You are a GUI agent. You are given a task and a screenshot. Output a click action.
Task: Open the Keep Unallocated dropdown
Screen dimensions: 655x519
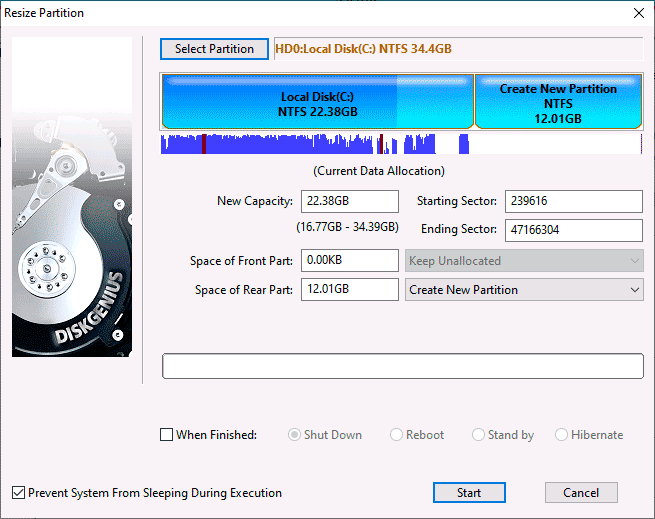pos(524,261)
